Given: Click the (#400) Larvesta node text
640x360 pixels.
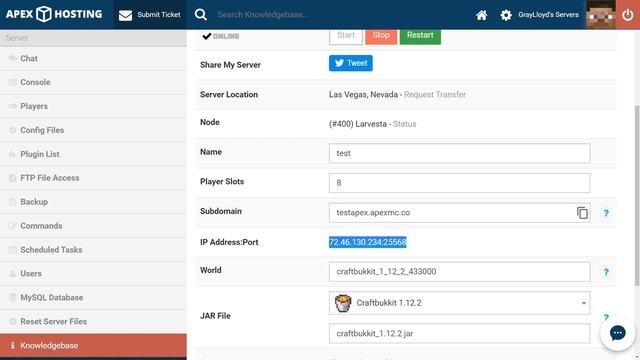Looking at the screenshot, I should [358, 124].
